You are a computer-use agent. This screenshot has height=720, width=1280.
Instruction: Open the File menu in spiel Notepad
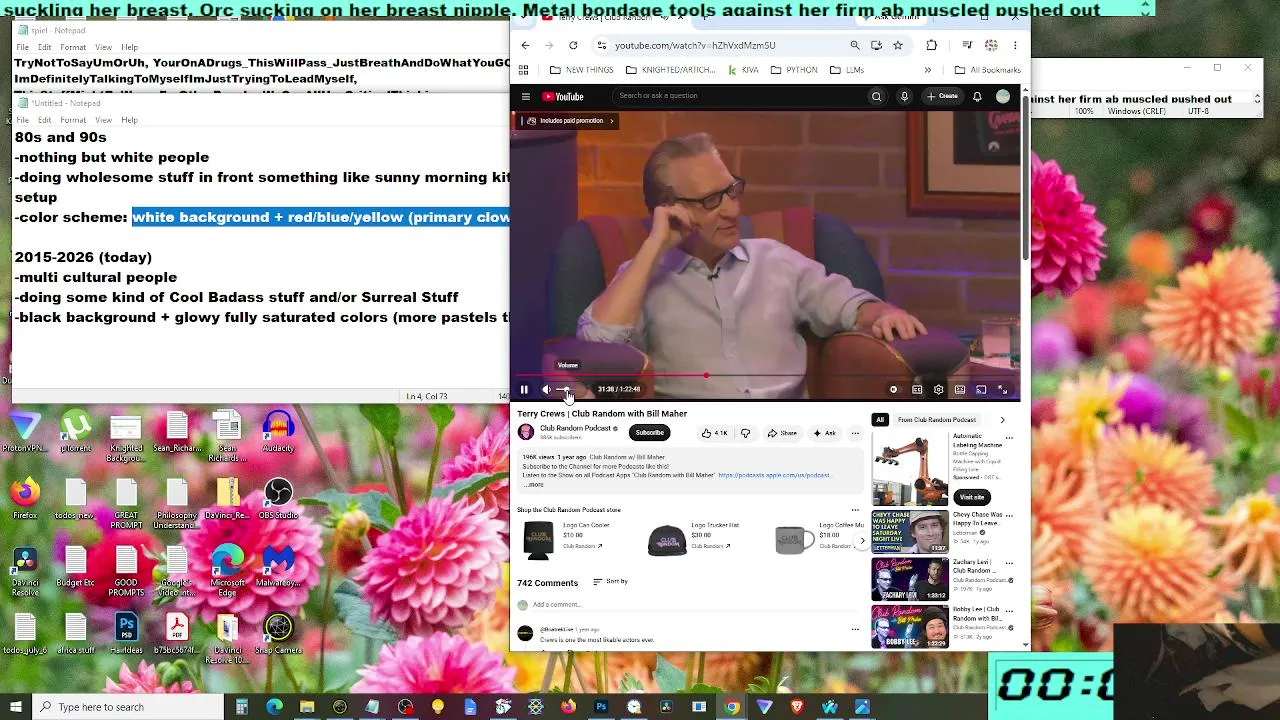(x=23, y=47)
